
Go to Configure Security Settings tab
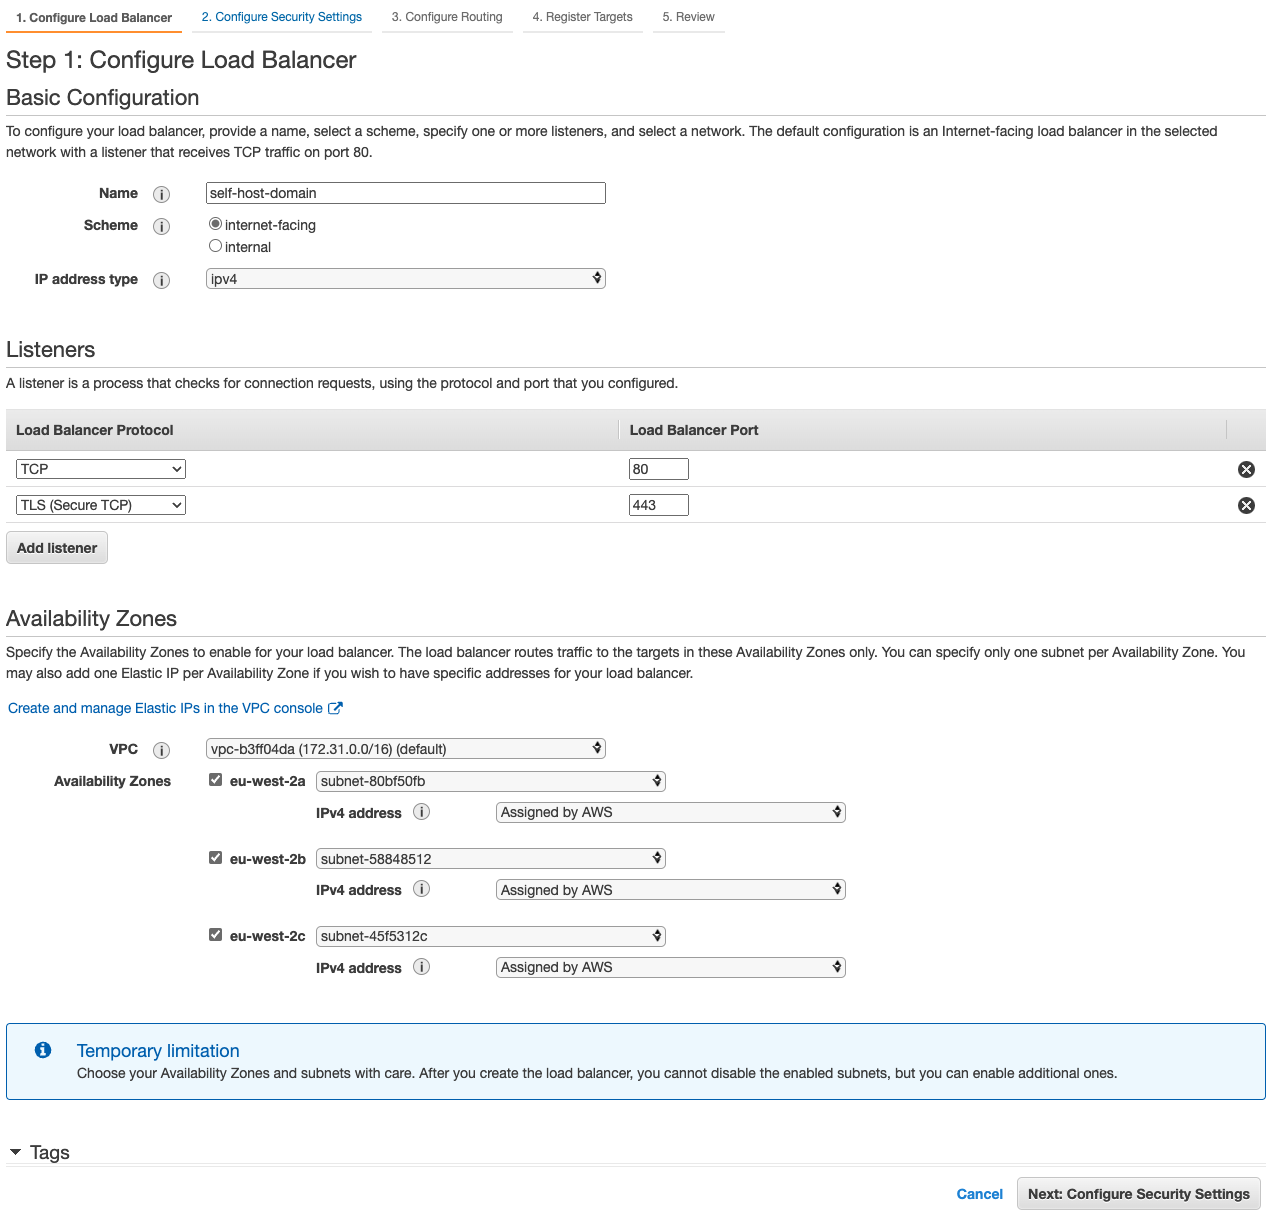click(282, 17)
